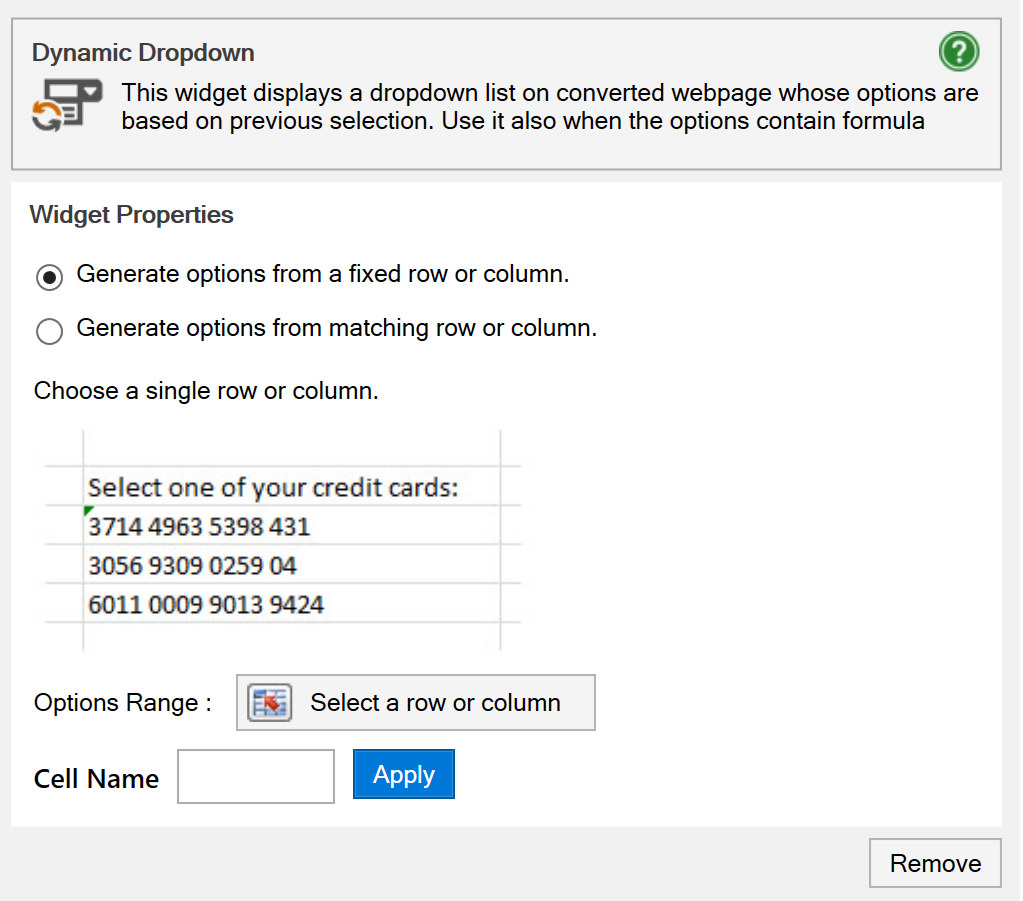Click the 'Generate options from matching row or column' label

[x=336, y=328]
